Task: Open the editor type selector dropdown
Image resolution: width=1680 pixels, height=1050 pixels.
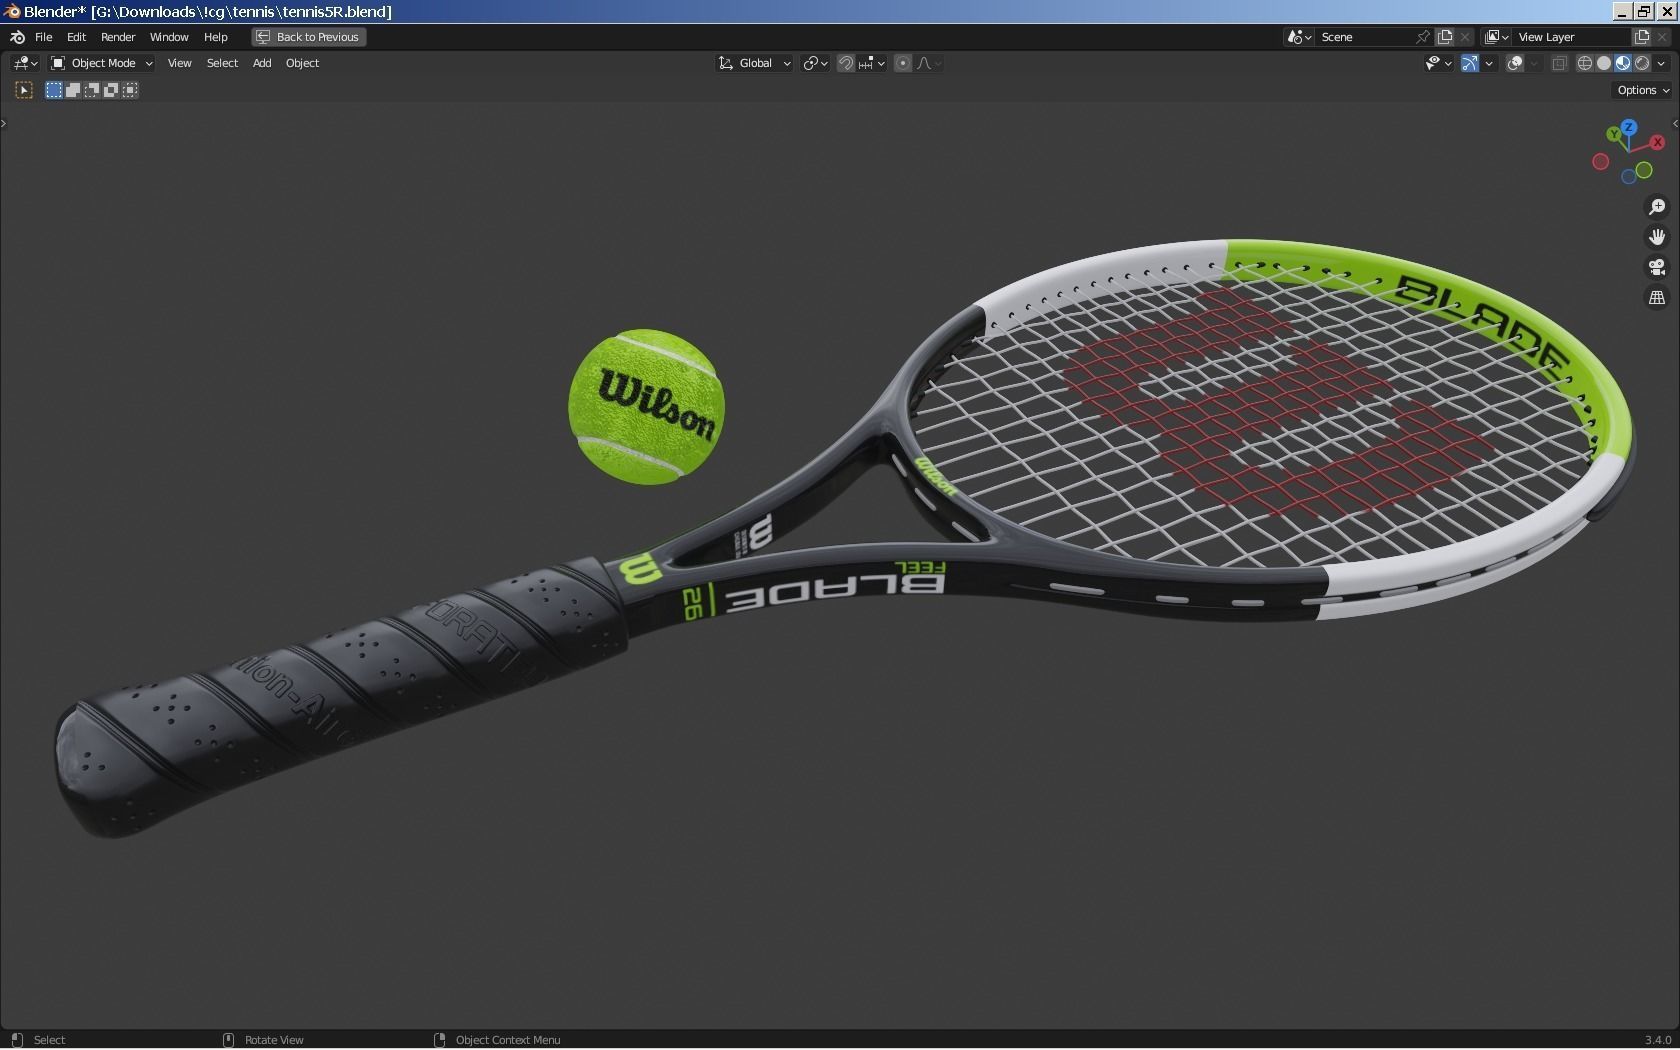Action: pos(25,63)
